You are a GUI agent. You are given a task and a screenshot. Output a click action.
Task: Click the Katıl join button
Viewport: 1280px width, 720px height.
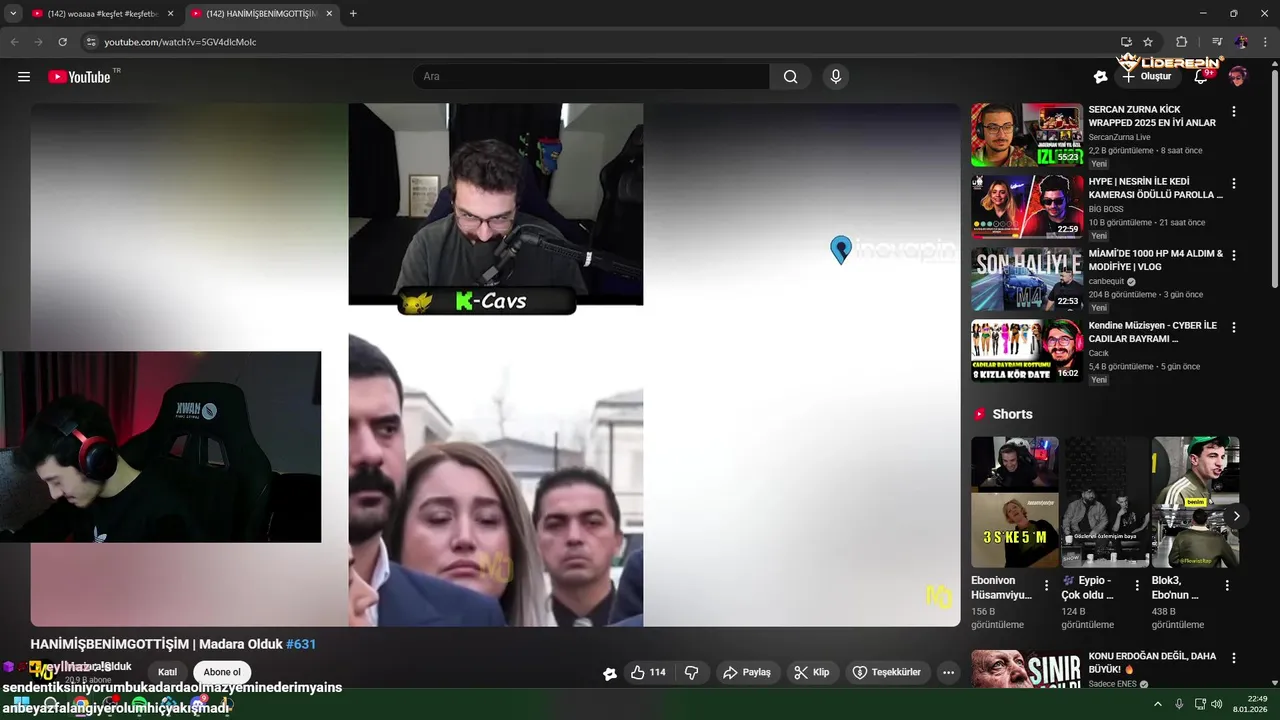coord(167,672)
